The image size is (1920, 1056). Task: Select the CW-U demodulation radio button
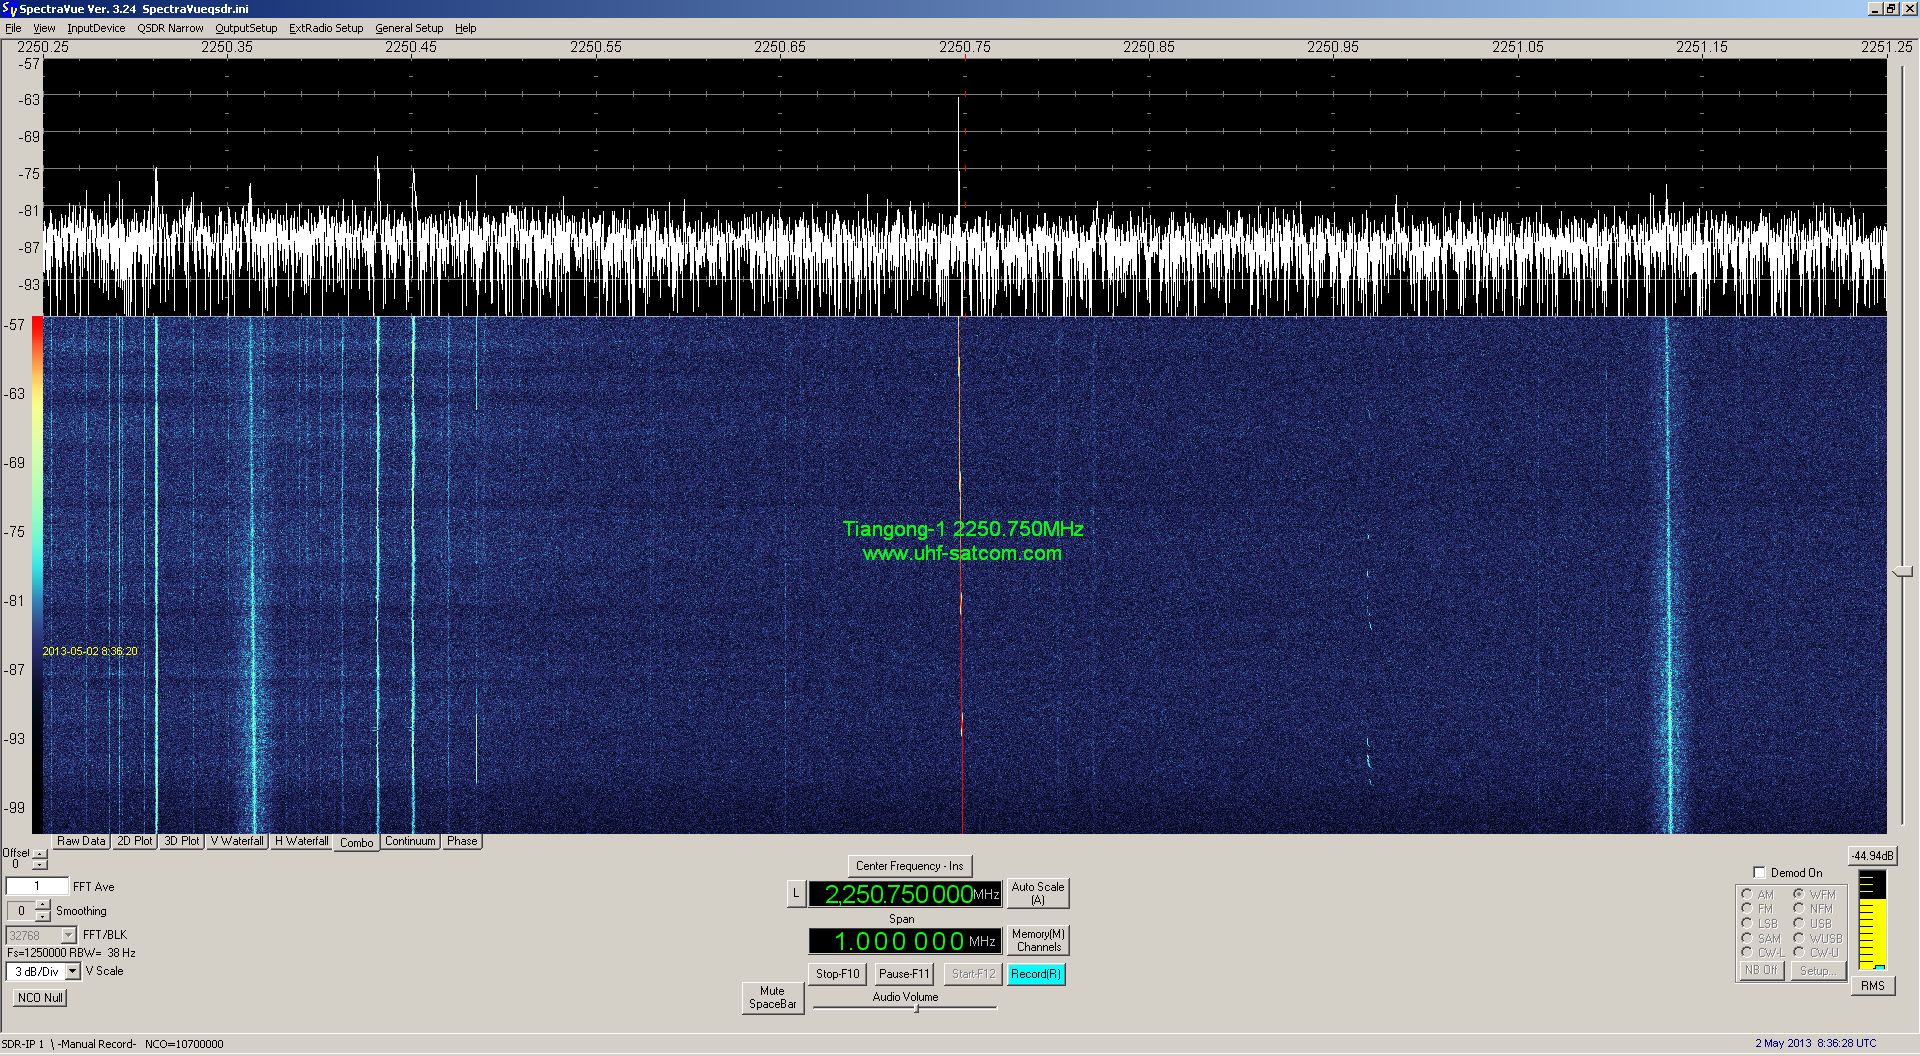click(1798, 953)
